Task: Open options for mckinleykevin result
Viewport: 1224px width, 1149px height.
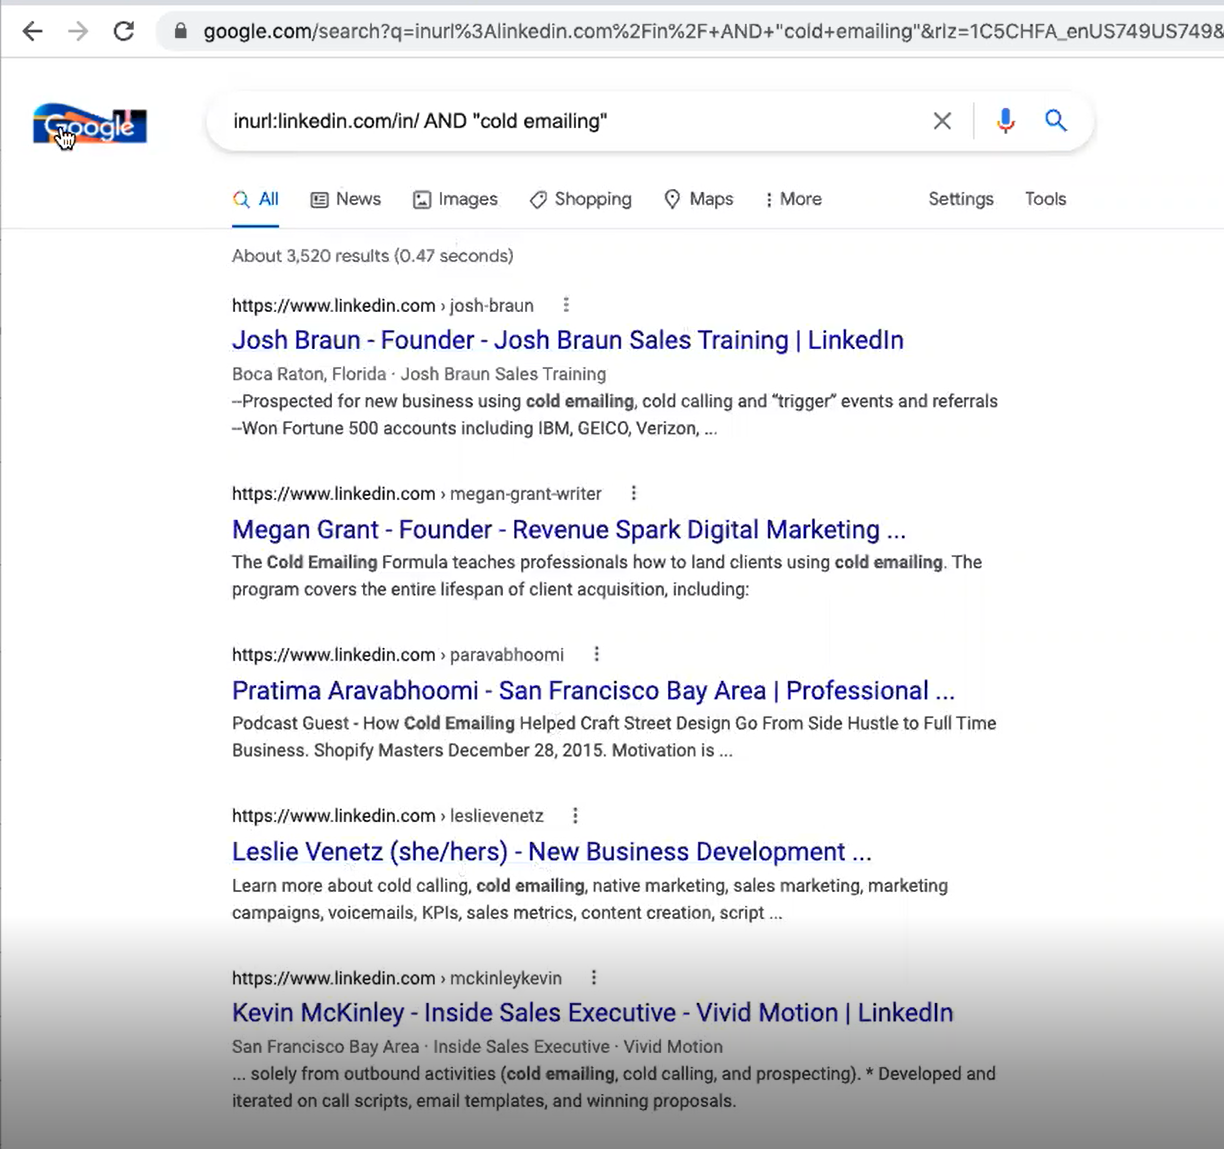Action: click(x=594, y=978)
